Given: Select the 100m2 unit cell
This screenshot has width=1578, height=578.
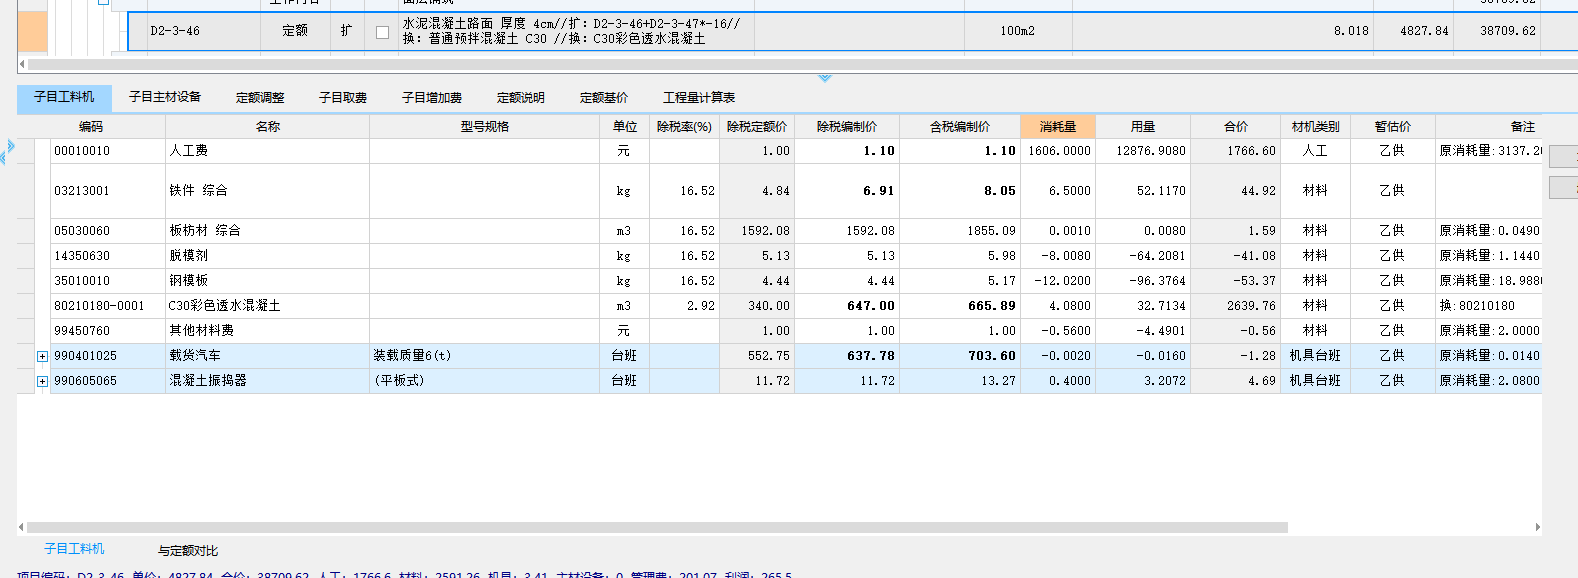Looking at the screenshot, I should coord(1018,31).
